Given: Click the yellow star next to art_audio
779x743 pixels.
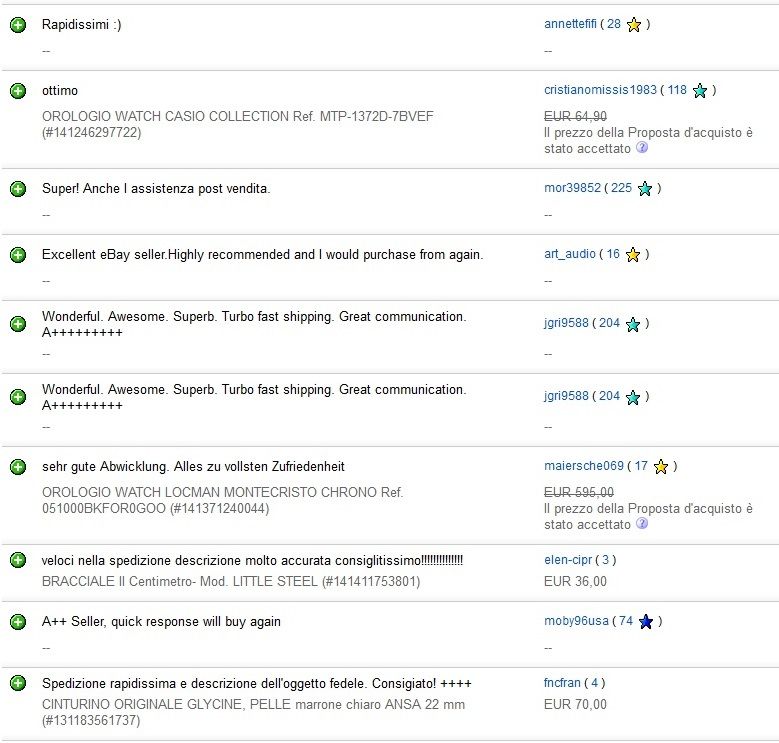Looking at the screenshot, I should pos(632,255).
